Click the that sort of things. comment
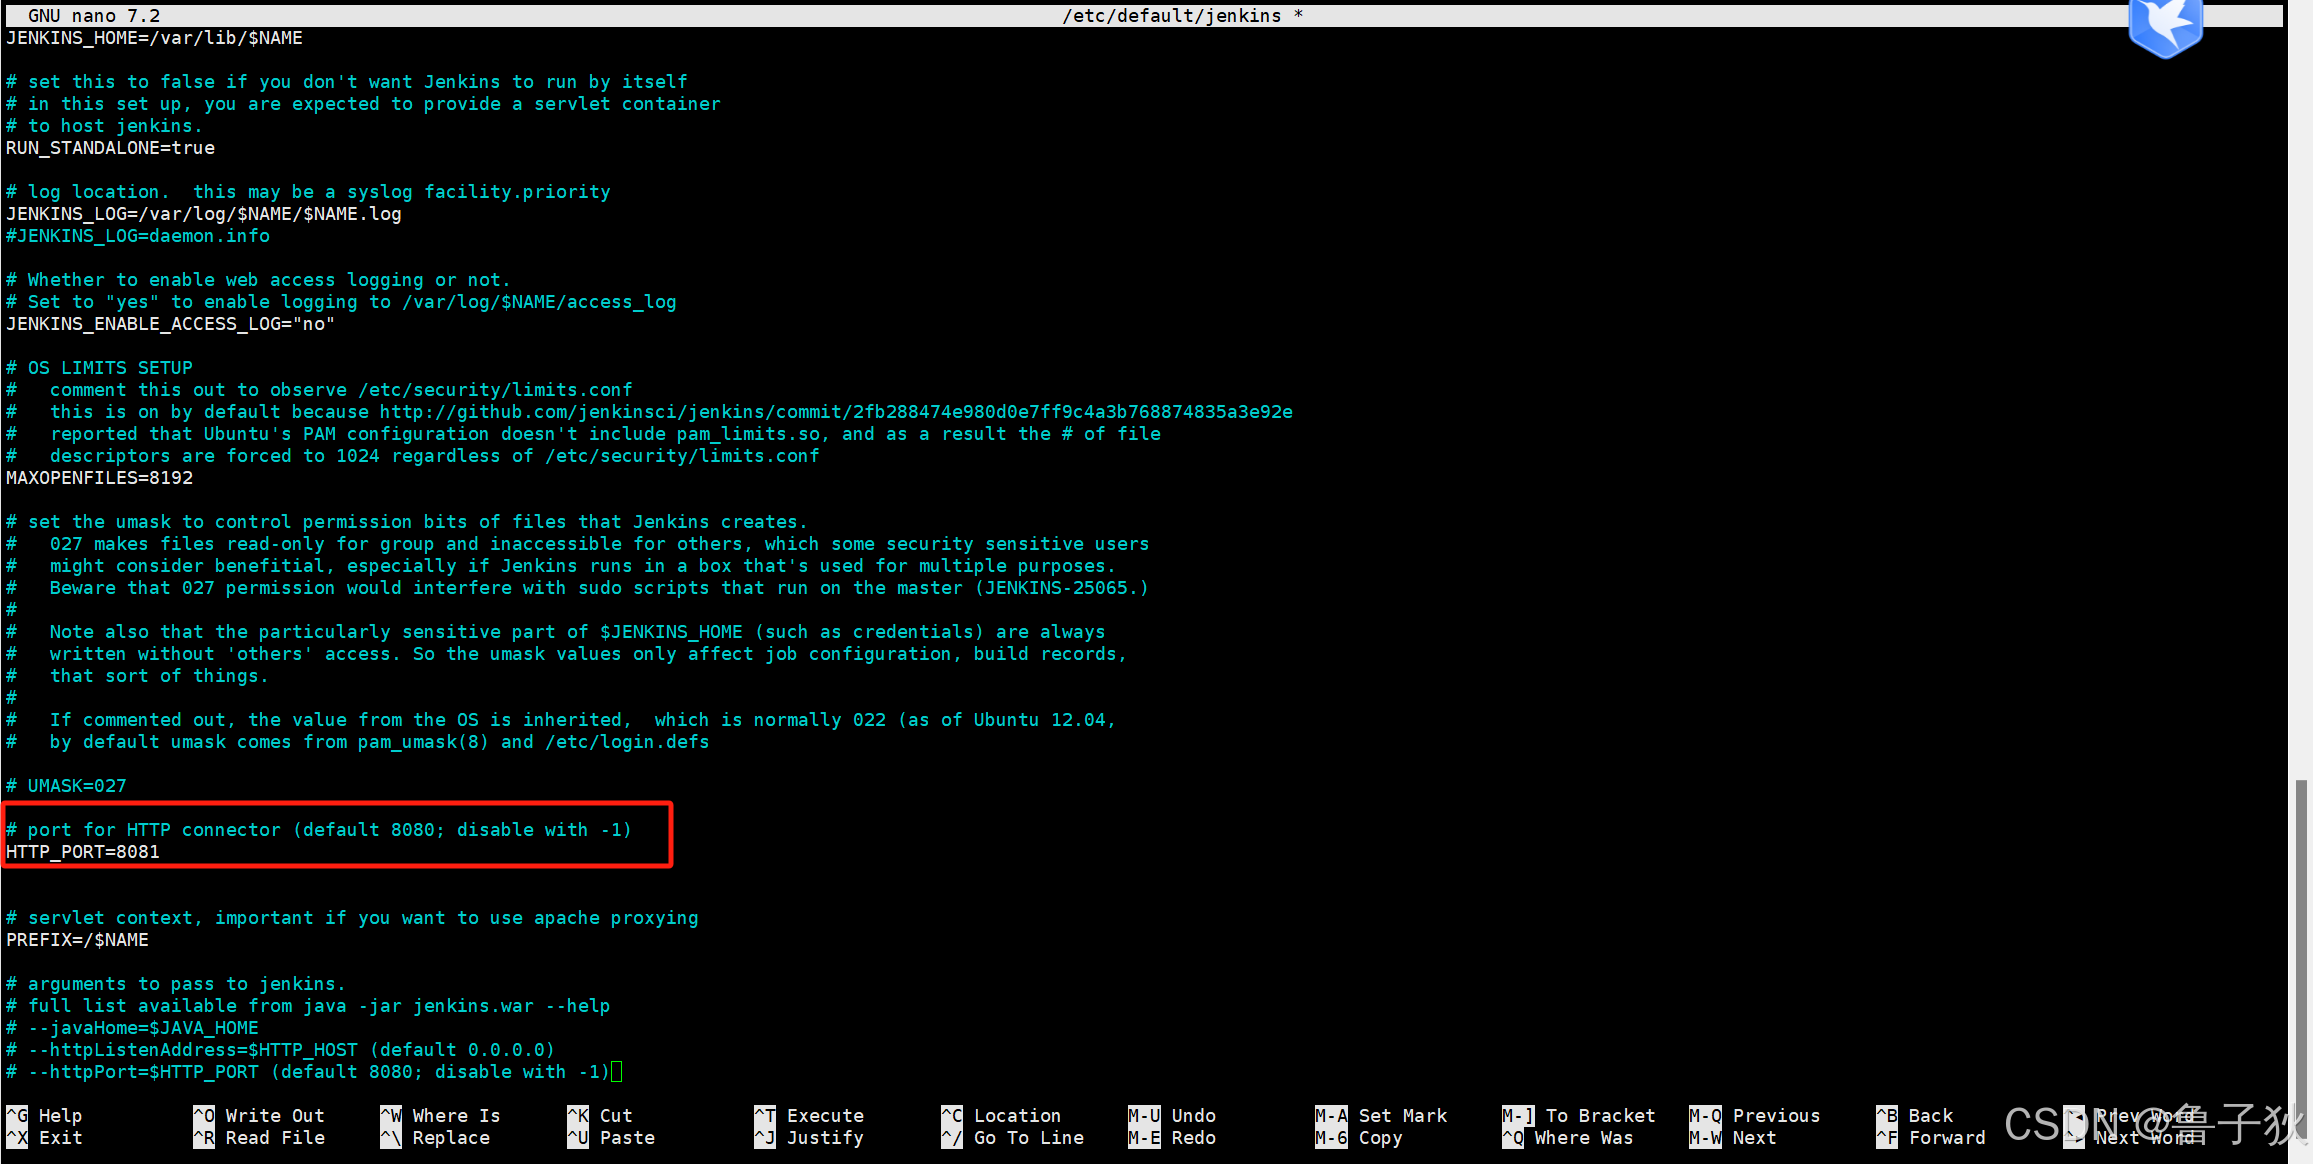The height and width of the screenshot is (1164, 2313). (x=137, y=675)
